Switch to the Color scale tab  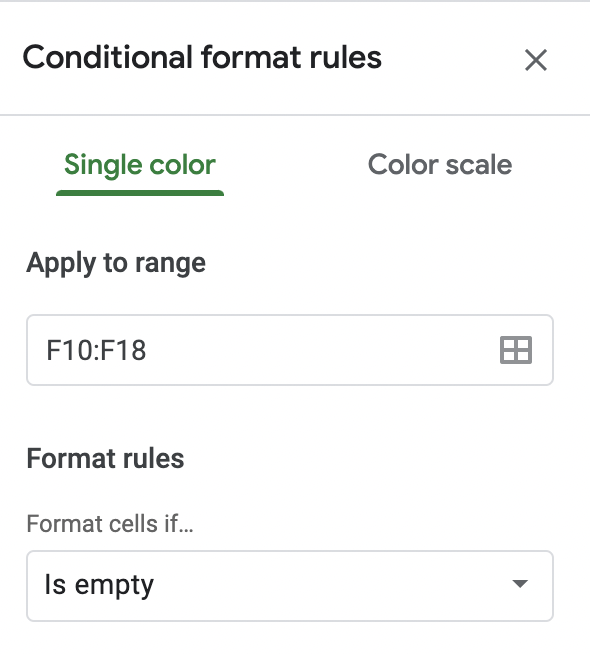440,164
